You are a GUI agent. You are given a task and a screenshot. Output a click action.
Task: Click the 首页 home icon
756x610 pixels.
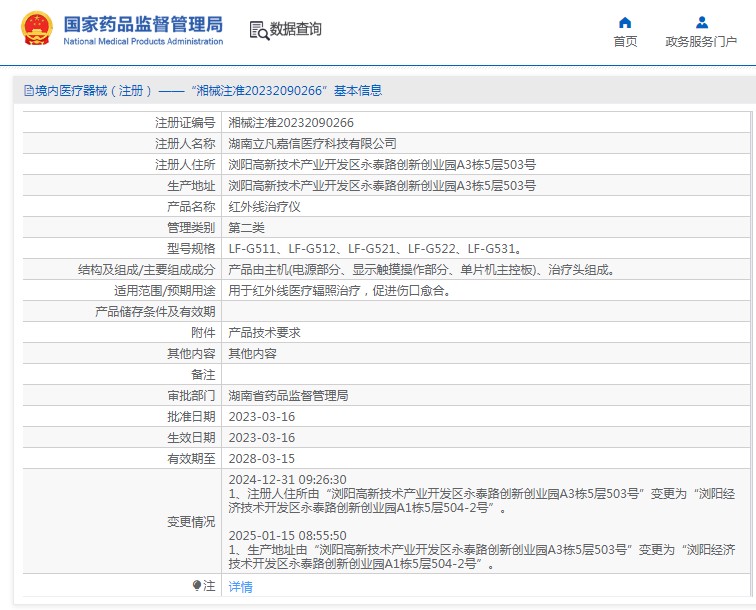tap(625, 23)
